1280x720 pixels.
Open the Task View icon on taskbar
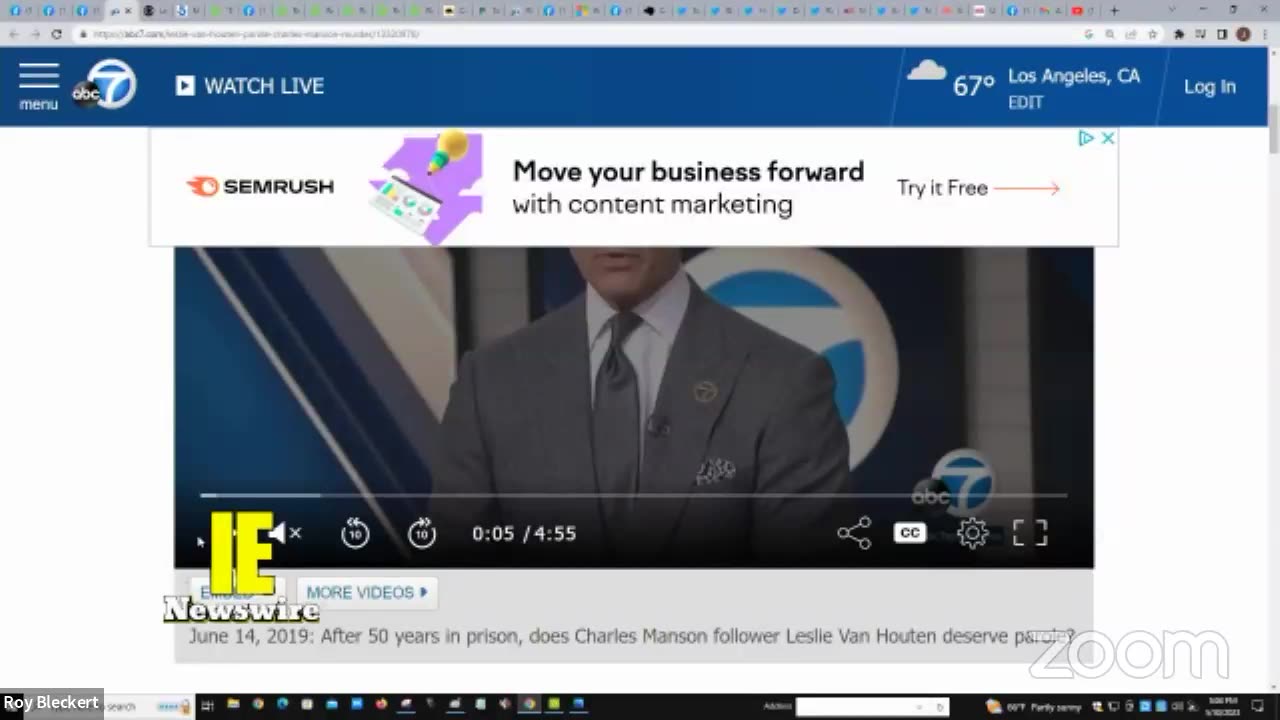coord(208,706)
